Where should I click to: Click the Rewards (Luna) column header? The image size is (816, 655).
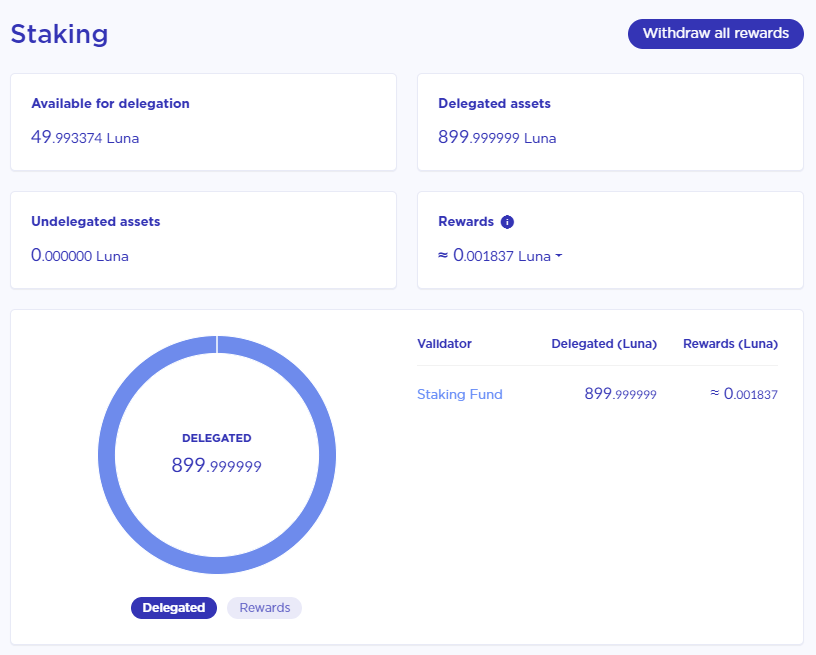coord(730,343)
